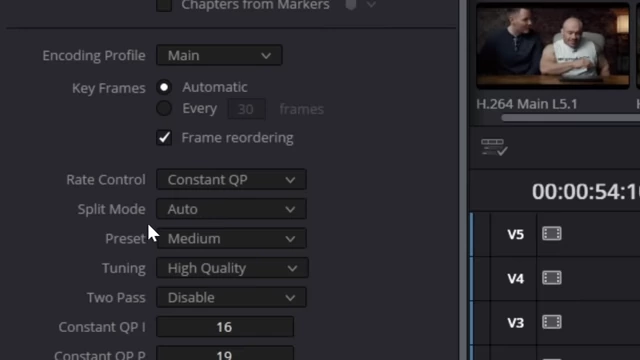Image resolution: width=640 pixels, height=360 pixels.
Task: Click the timecode display 00:00:54
Action: tap(586, 191)
